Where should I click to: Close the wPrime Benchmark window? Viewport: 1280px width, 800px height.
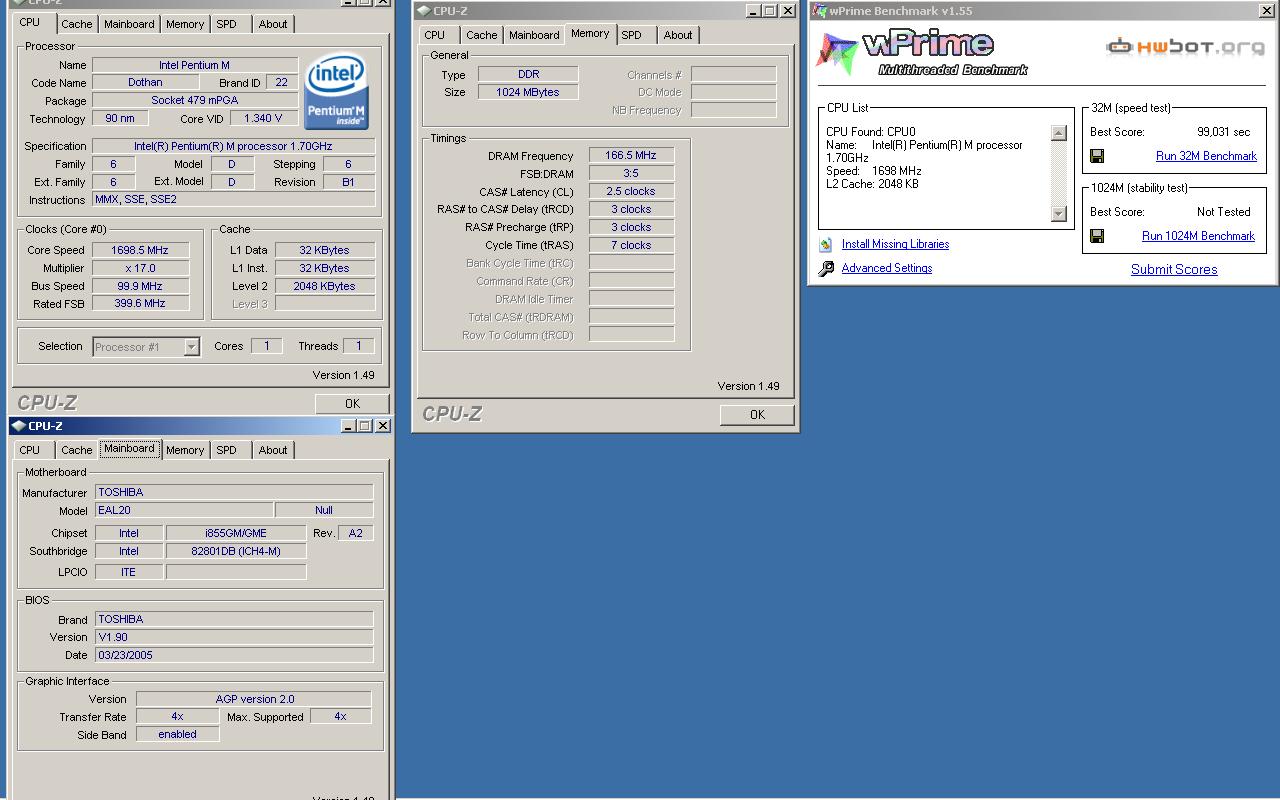(1266, 11)
